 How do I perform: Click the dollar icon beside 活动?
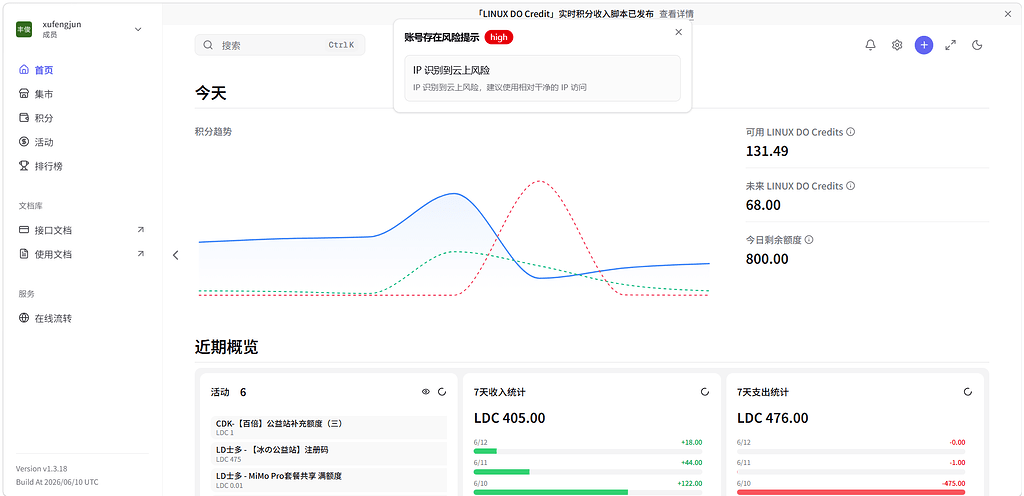click(x=24, y=142)
